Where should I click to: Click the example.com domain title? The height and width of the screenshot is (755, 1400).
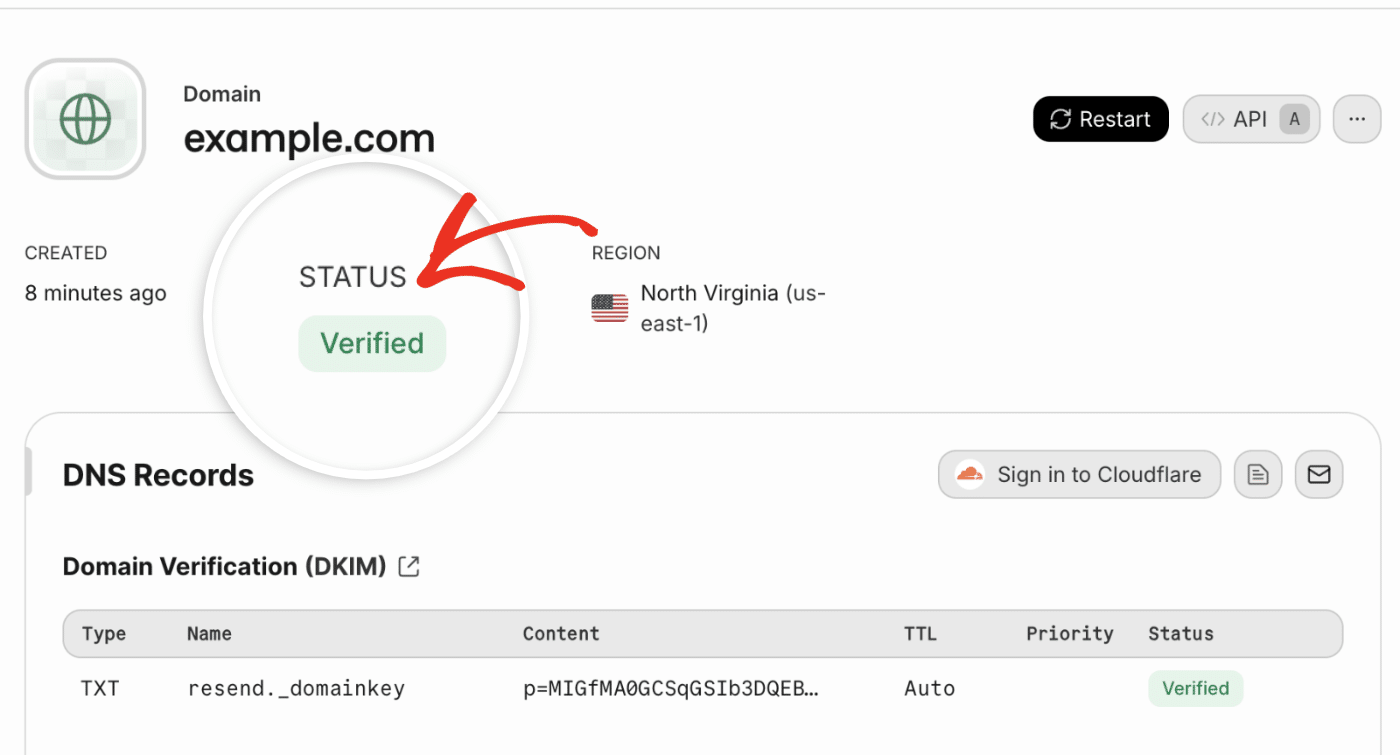click(x=308, y=138)
